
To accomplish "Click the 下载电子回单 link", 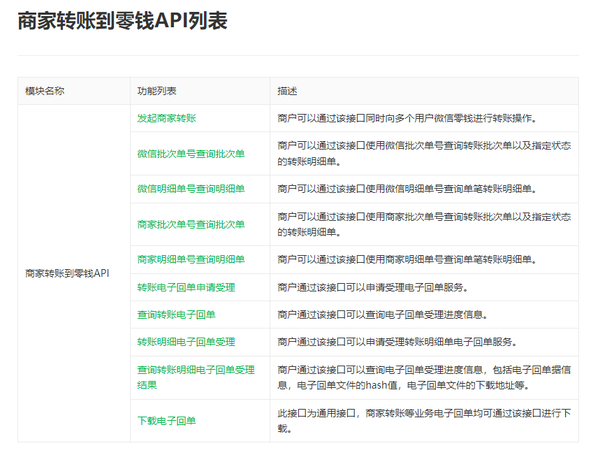I will click(166, 421).
